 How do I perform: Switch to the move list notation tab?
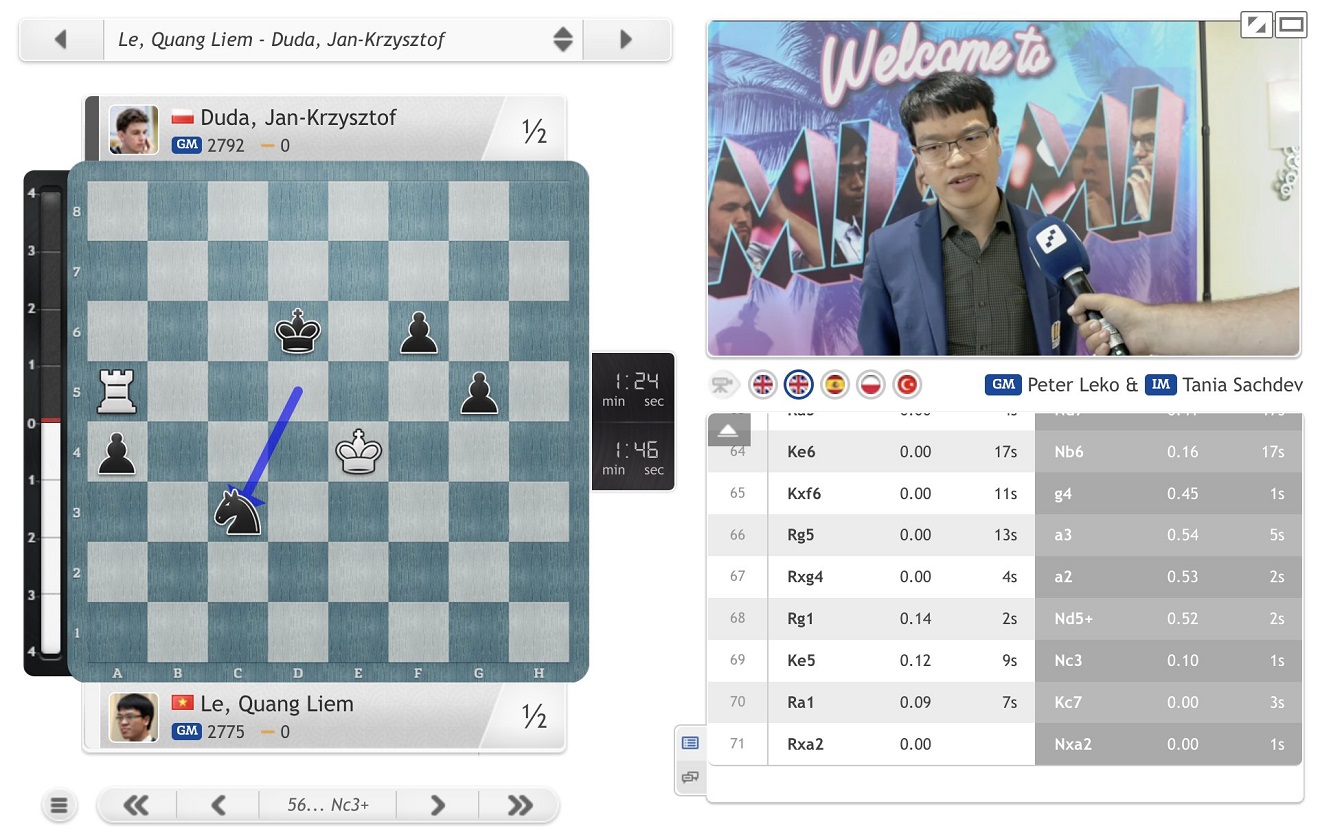coord(690,743)
